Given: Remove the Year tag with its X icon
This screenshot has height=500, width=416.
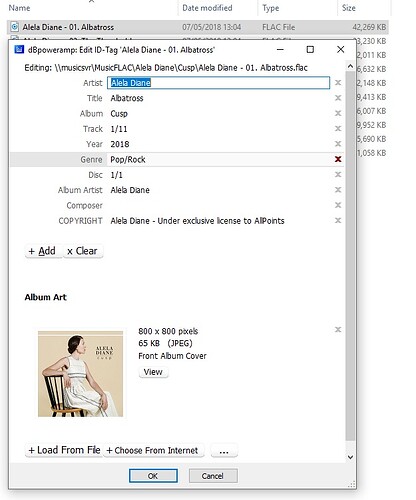Looking at the screenshot, I should tap(338, 144).
